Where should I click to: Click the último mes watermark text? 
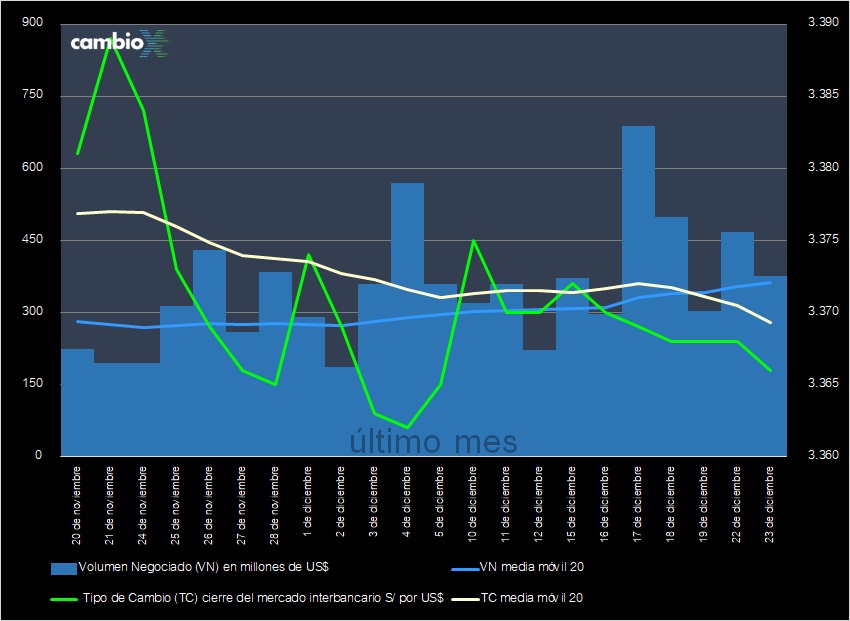tap(432, 441)
